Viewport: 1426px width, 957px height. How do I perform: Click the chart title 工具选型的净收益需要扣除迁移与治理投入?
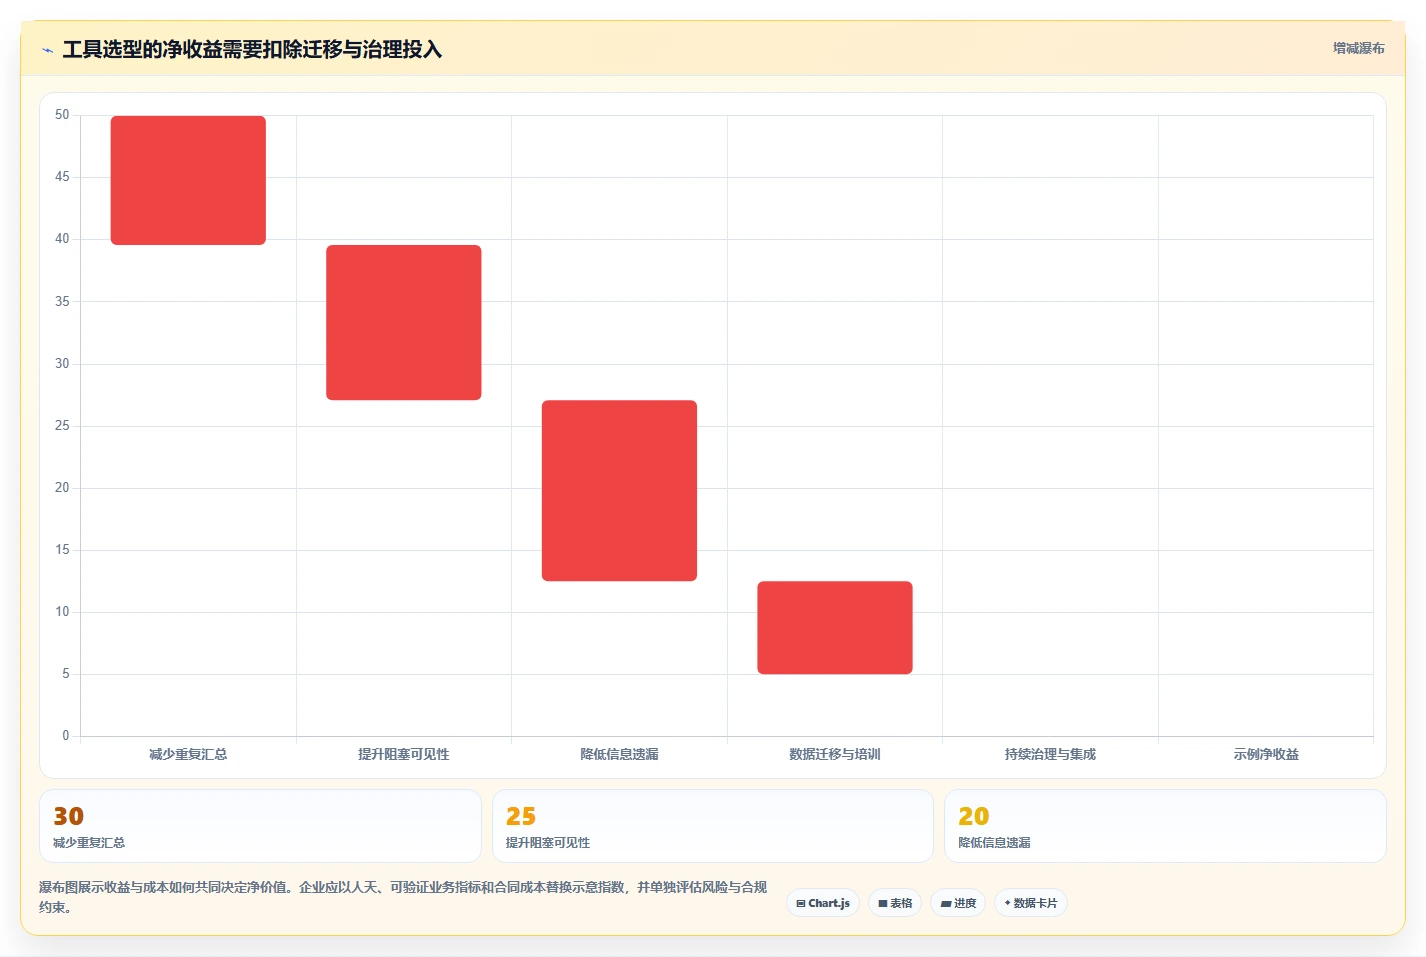coord(252,50)
